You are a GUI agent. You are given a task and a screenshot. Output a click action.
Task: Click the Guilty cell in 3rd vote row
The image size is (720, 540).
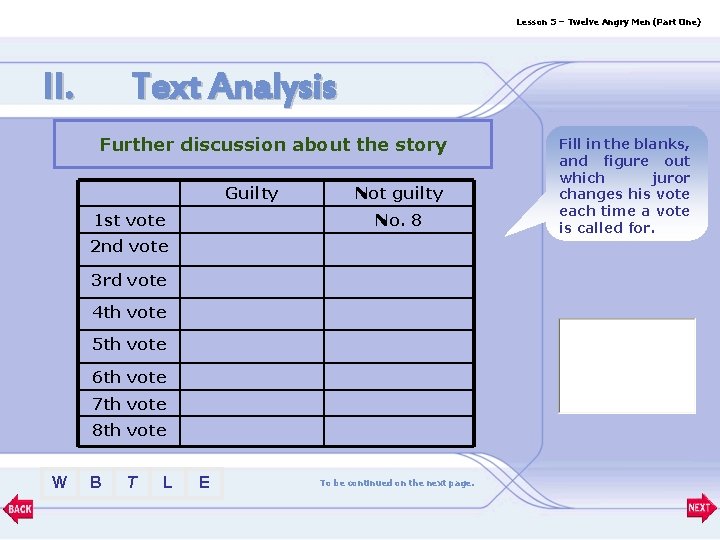252,282
